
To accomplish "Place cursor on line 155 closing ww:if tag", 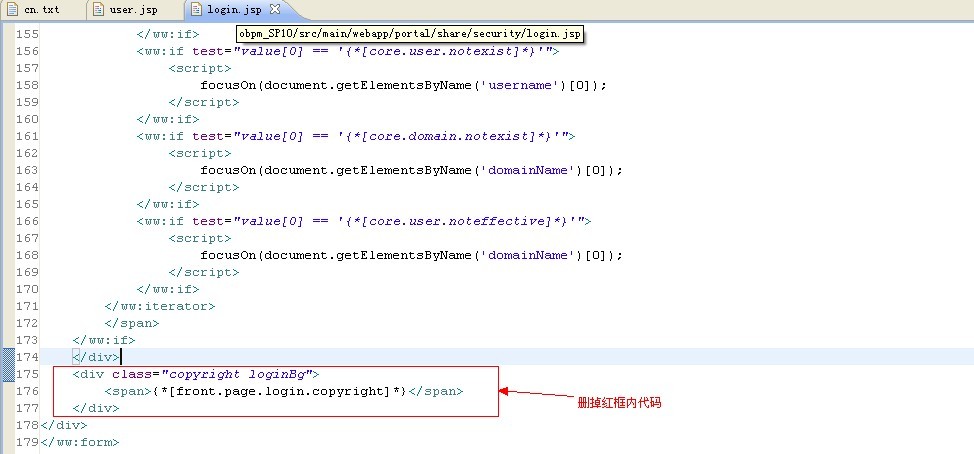I will (168, 34).
